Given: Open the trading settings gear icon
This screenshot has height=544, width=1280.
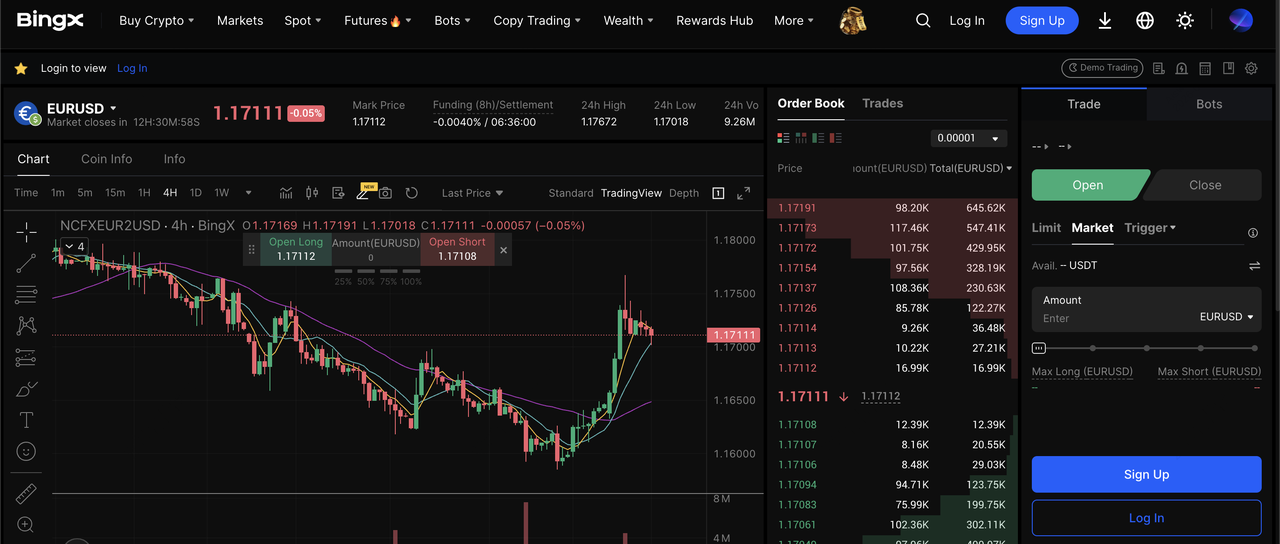Looking at the screenshot, I should click(1252, 68).
